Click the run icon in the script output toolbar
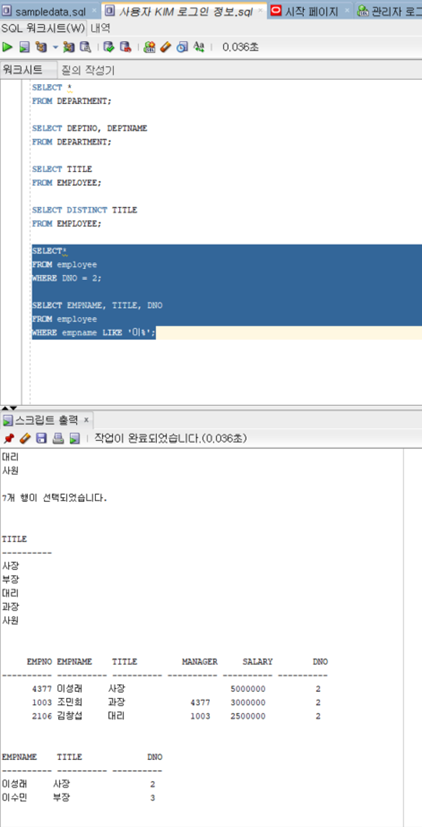 [x=74, y=438]
